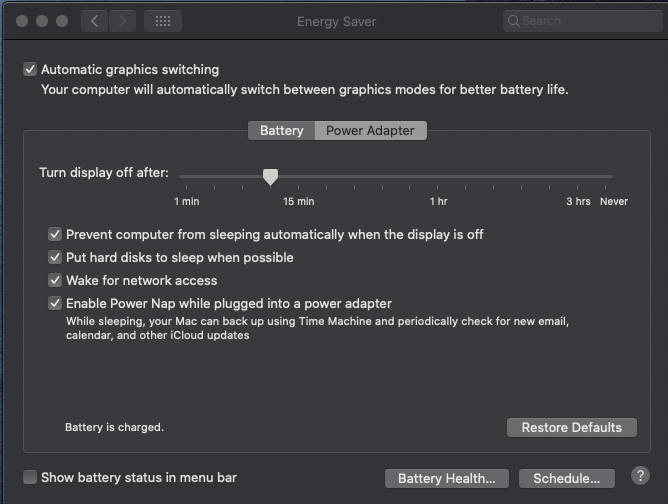Click the search magnifier icon

(x=514, y=21)
